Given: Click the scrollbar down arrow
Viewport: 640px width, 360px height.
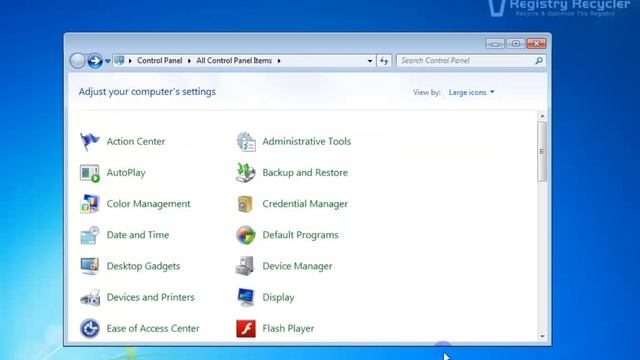Looking at the screenshot, I should [542, 337].
